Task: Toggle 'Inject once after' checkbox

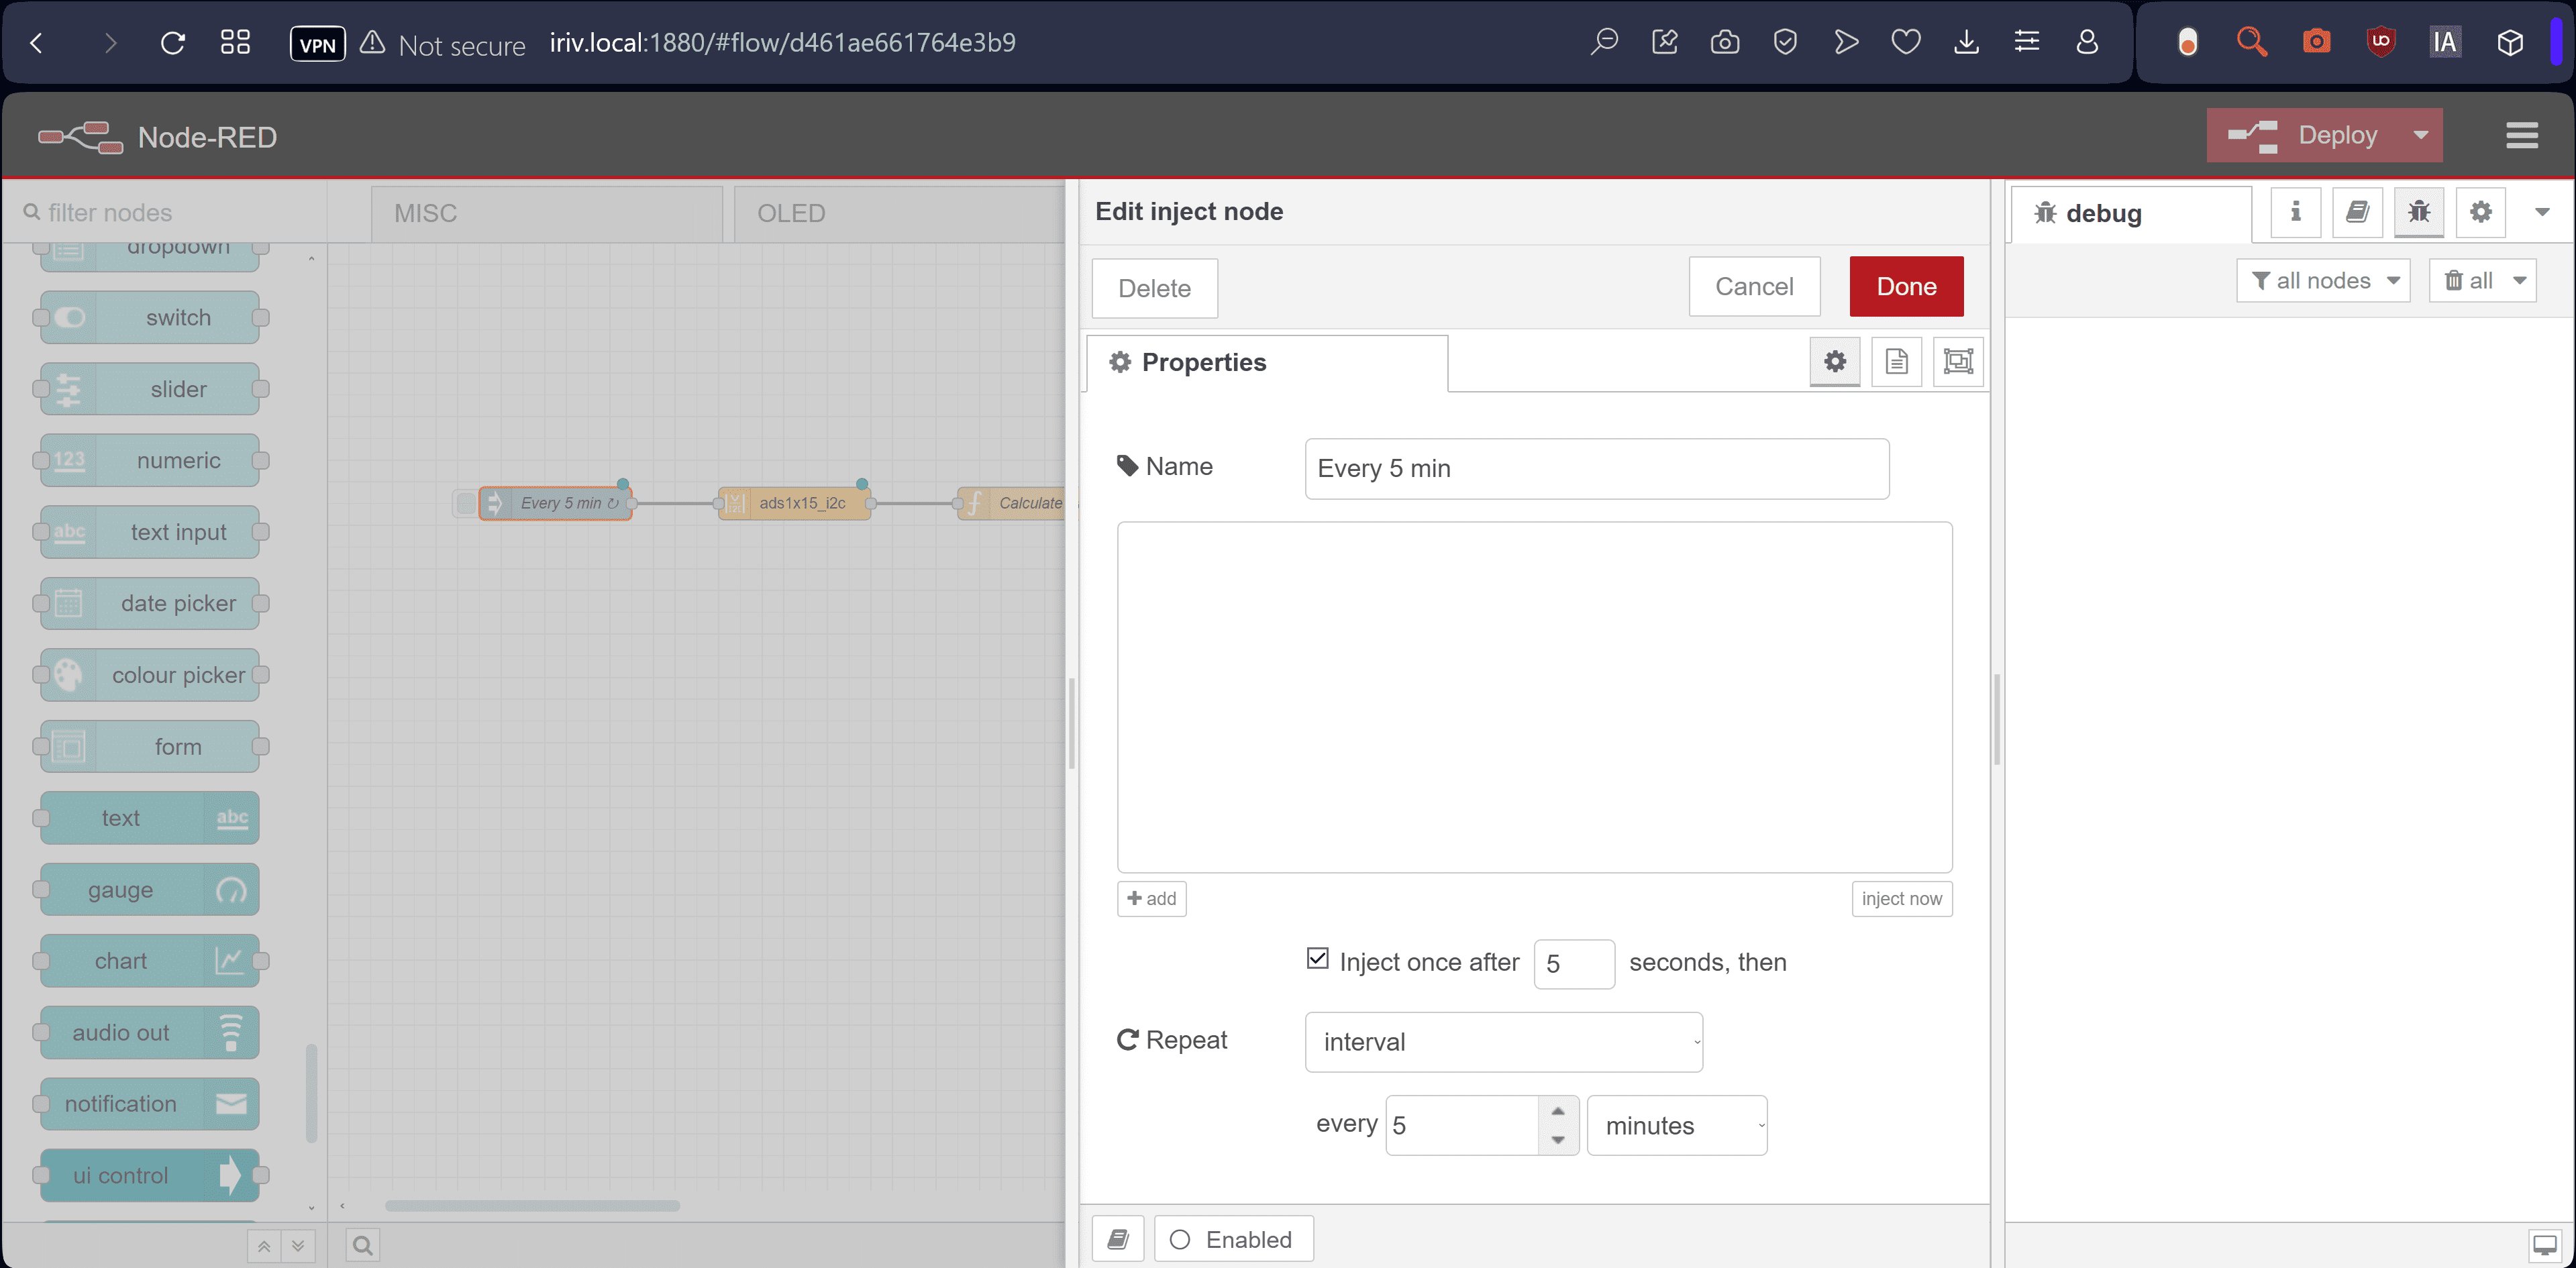Action: tap(1317, 959)
